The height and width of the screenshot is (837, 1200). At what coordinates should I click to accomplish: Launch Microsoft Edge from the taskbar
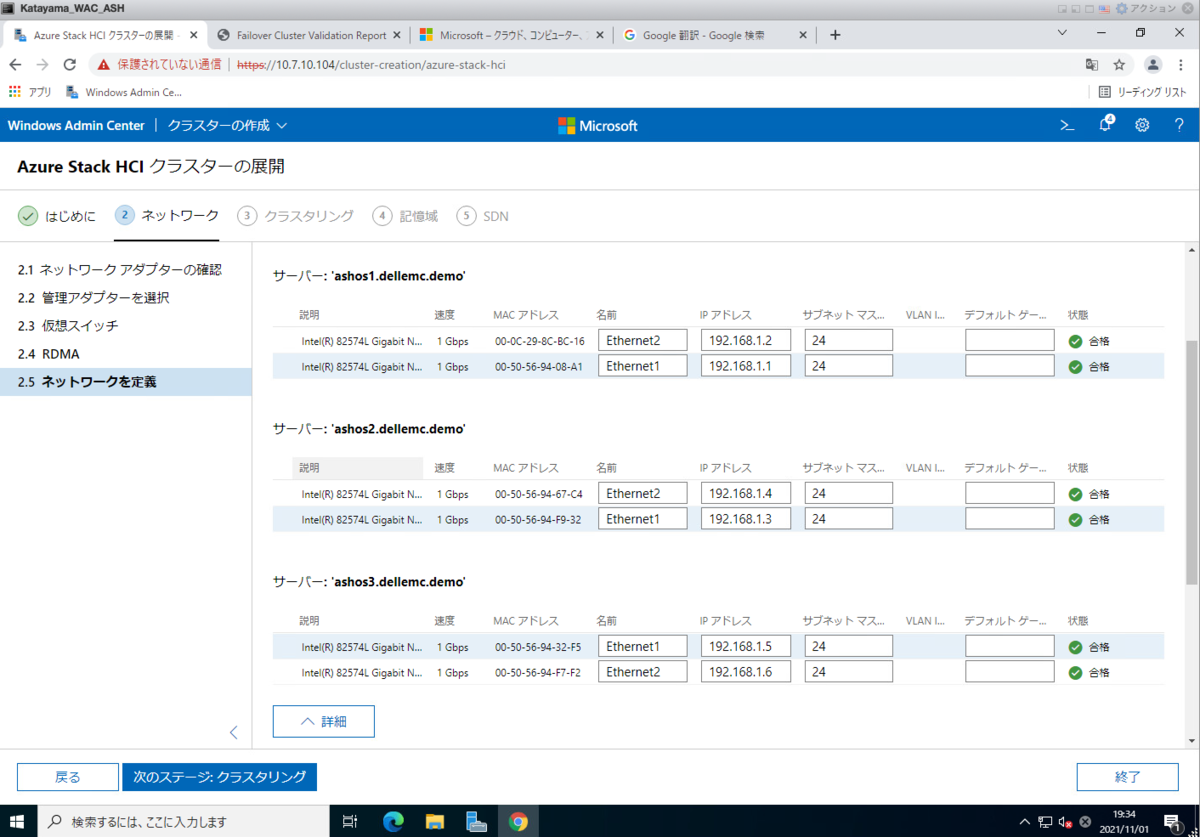[393, 822]
